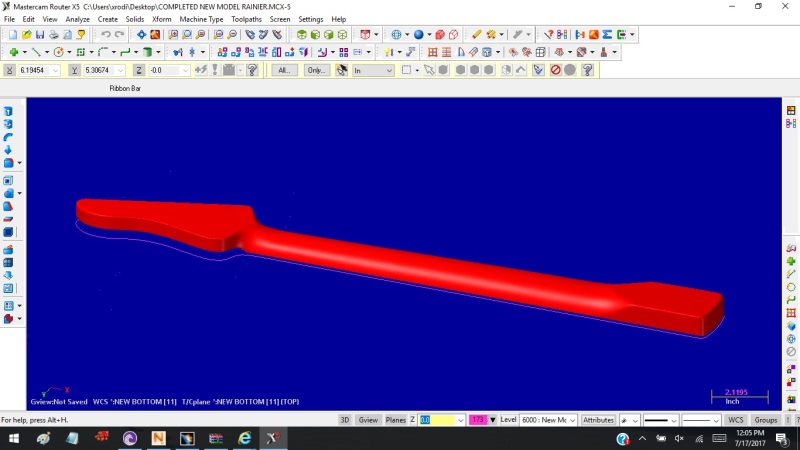
Task: Click the yellow delete entities pencil icon
Action: coord(476,35)
